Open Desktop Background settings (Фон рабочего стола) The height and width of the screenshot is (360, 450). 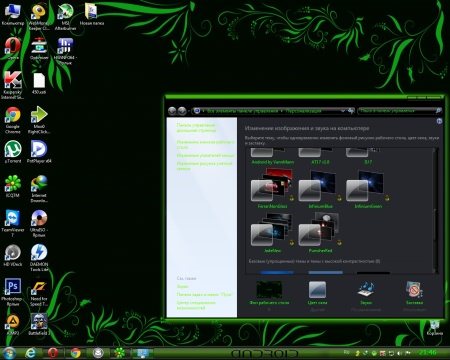(269, 293)
